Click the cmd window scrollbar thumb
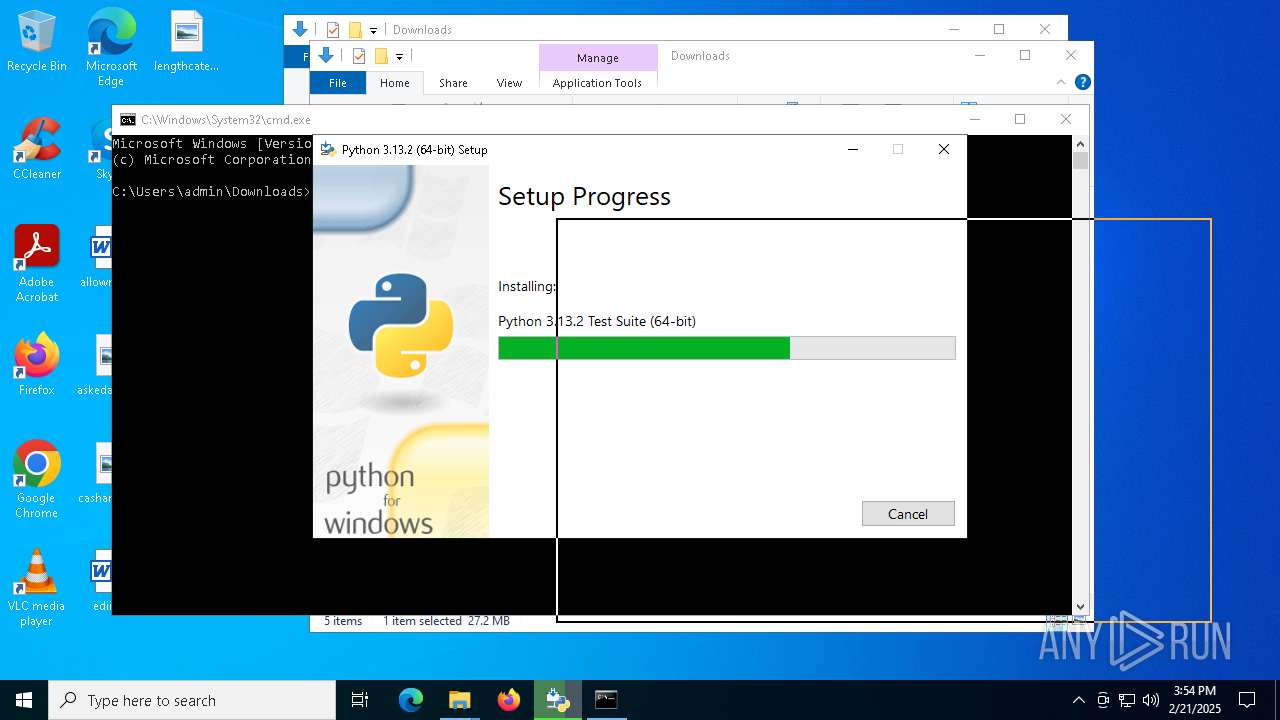Screen dimensions: 1280x720 (1080, 161)
